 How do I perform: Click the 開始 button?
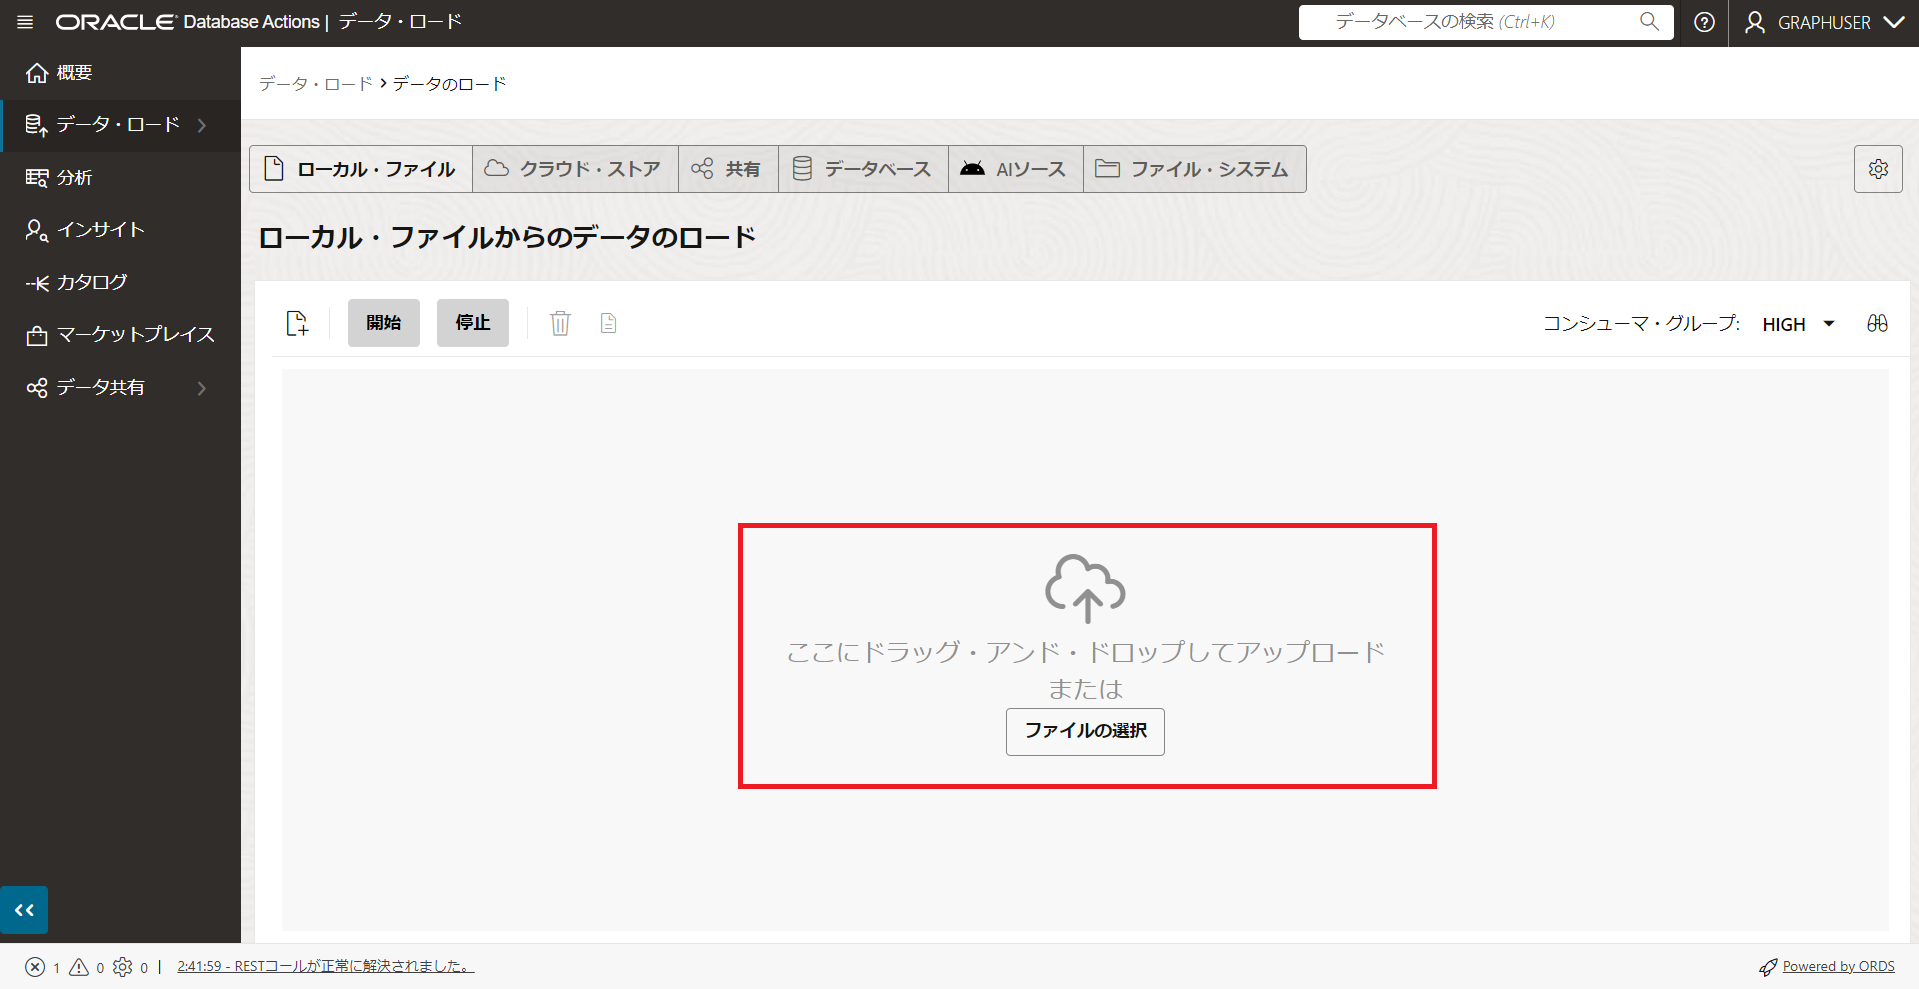point(383,322)
